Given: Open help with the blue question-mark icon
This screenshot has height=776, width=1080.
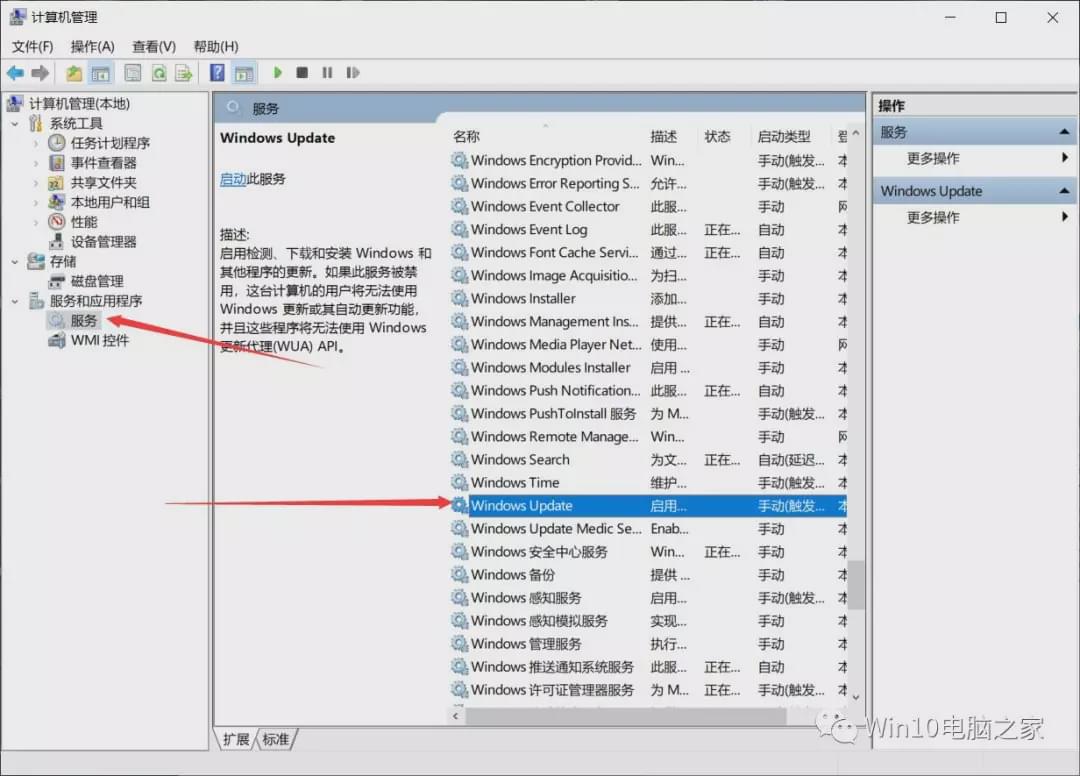Looking at the screenshot, I should point(217,73).
